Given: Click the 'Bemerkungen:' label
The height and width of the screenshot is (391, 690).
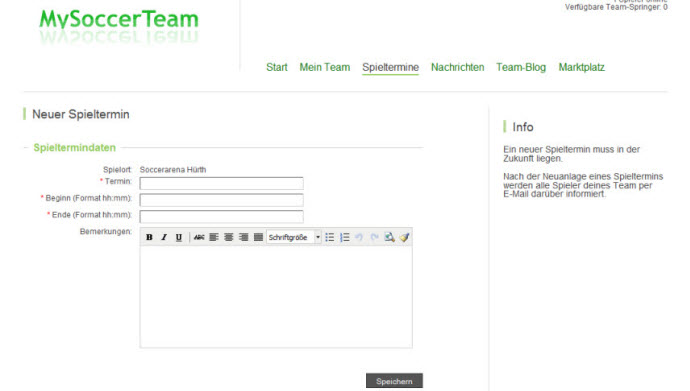Looking at the screenshot, I should 106,231.
